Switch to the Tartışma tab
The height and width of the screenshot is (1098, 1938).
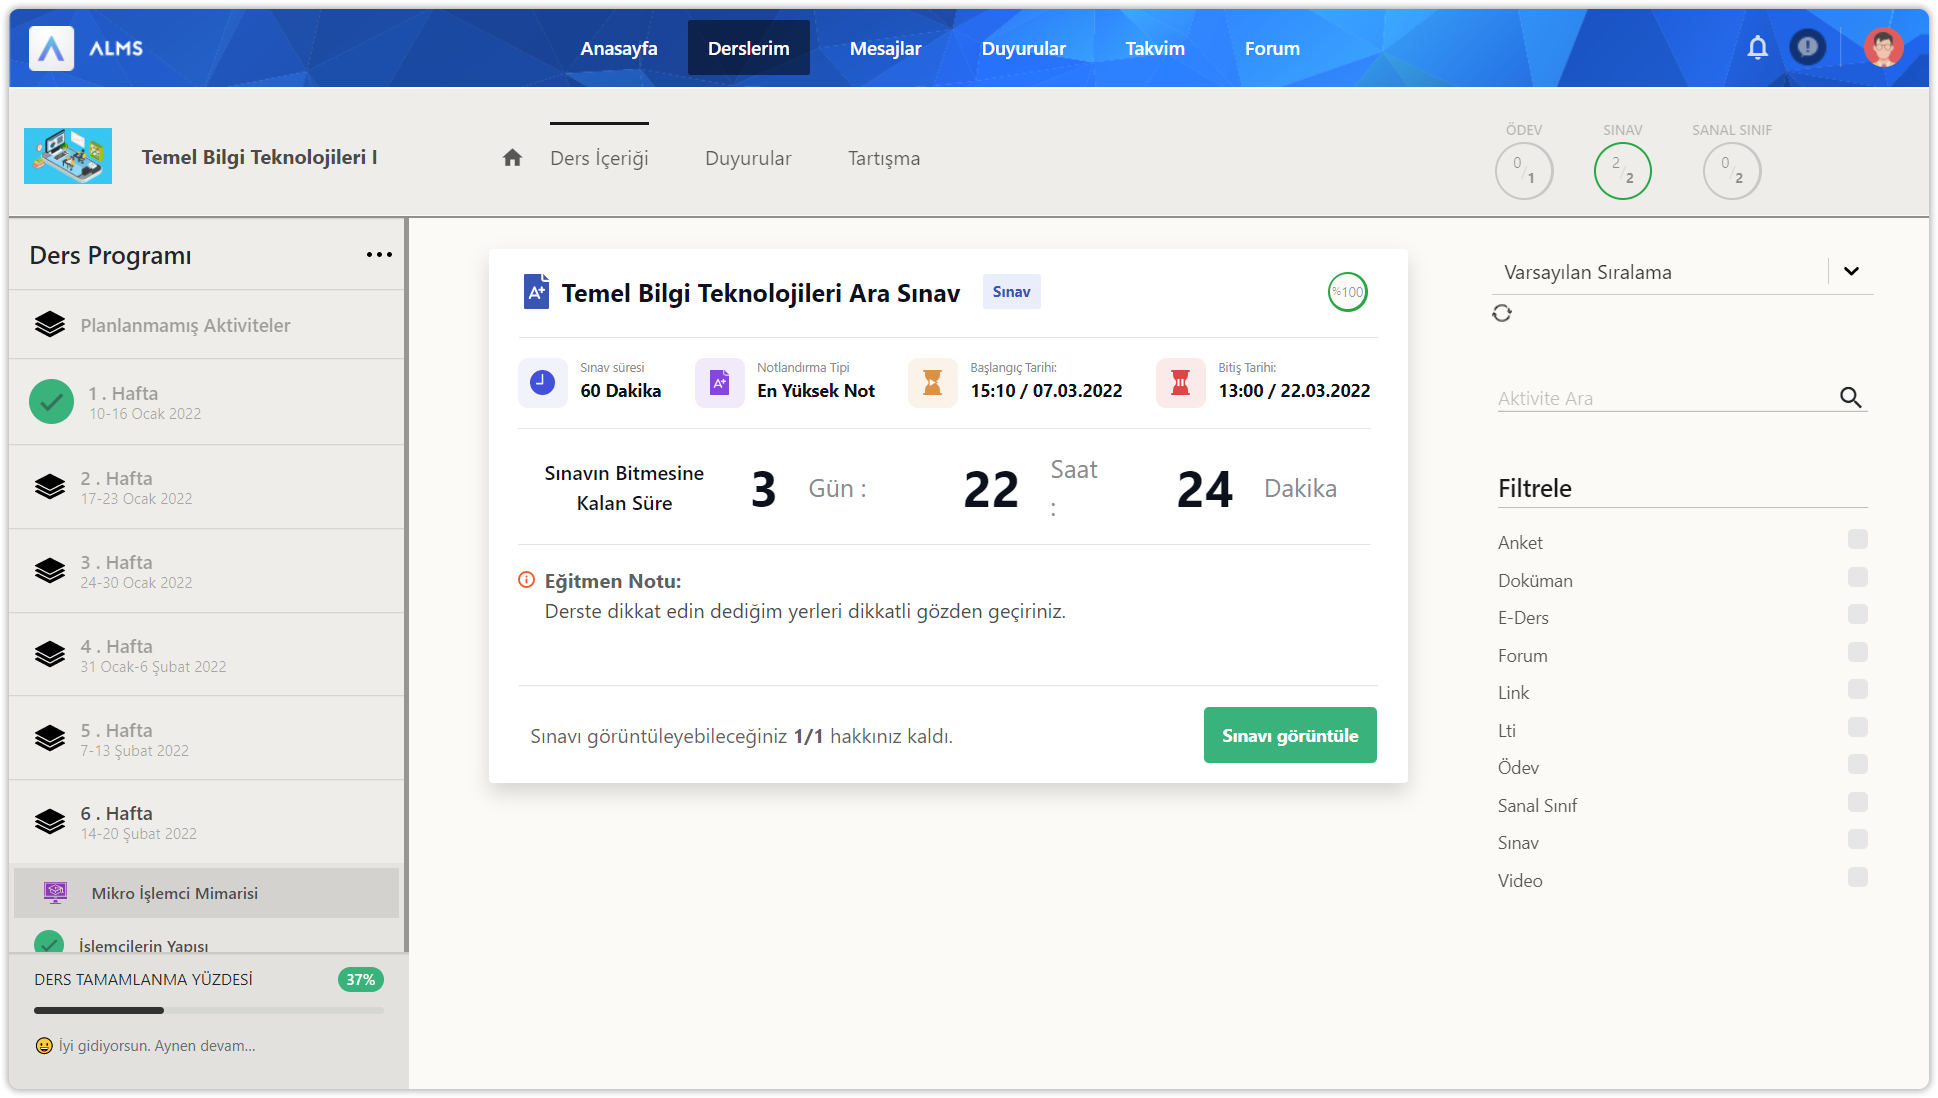coord(884,158)
